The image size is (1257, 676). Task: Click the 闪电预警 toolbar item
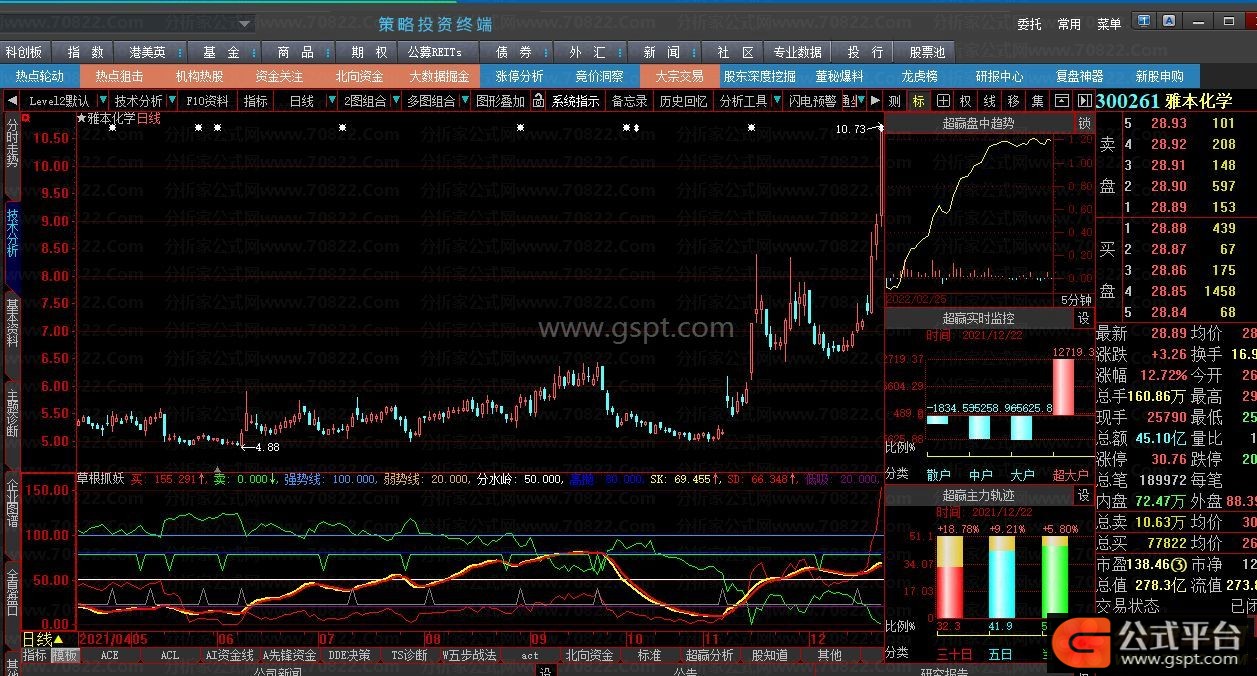click(x=812, y=101)
